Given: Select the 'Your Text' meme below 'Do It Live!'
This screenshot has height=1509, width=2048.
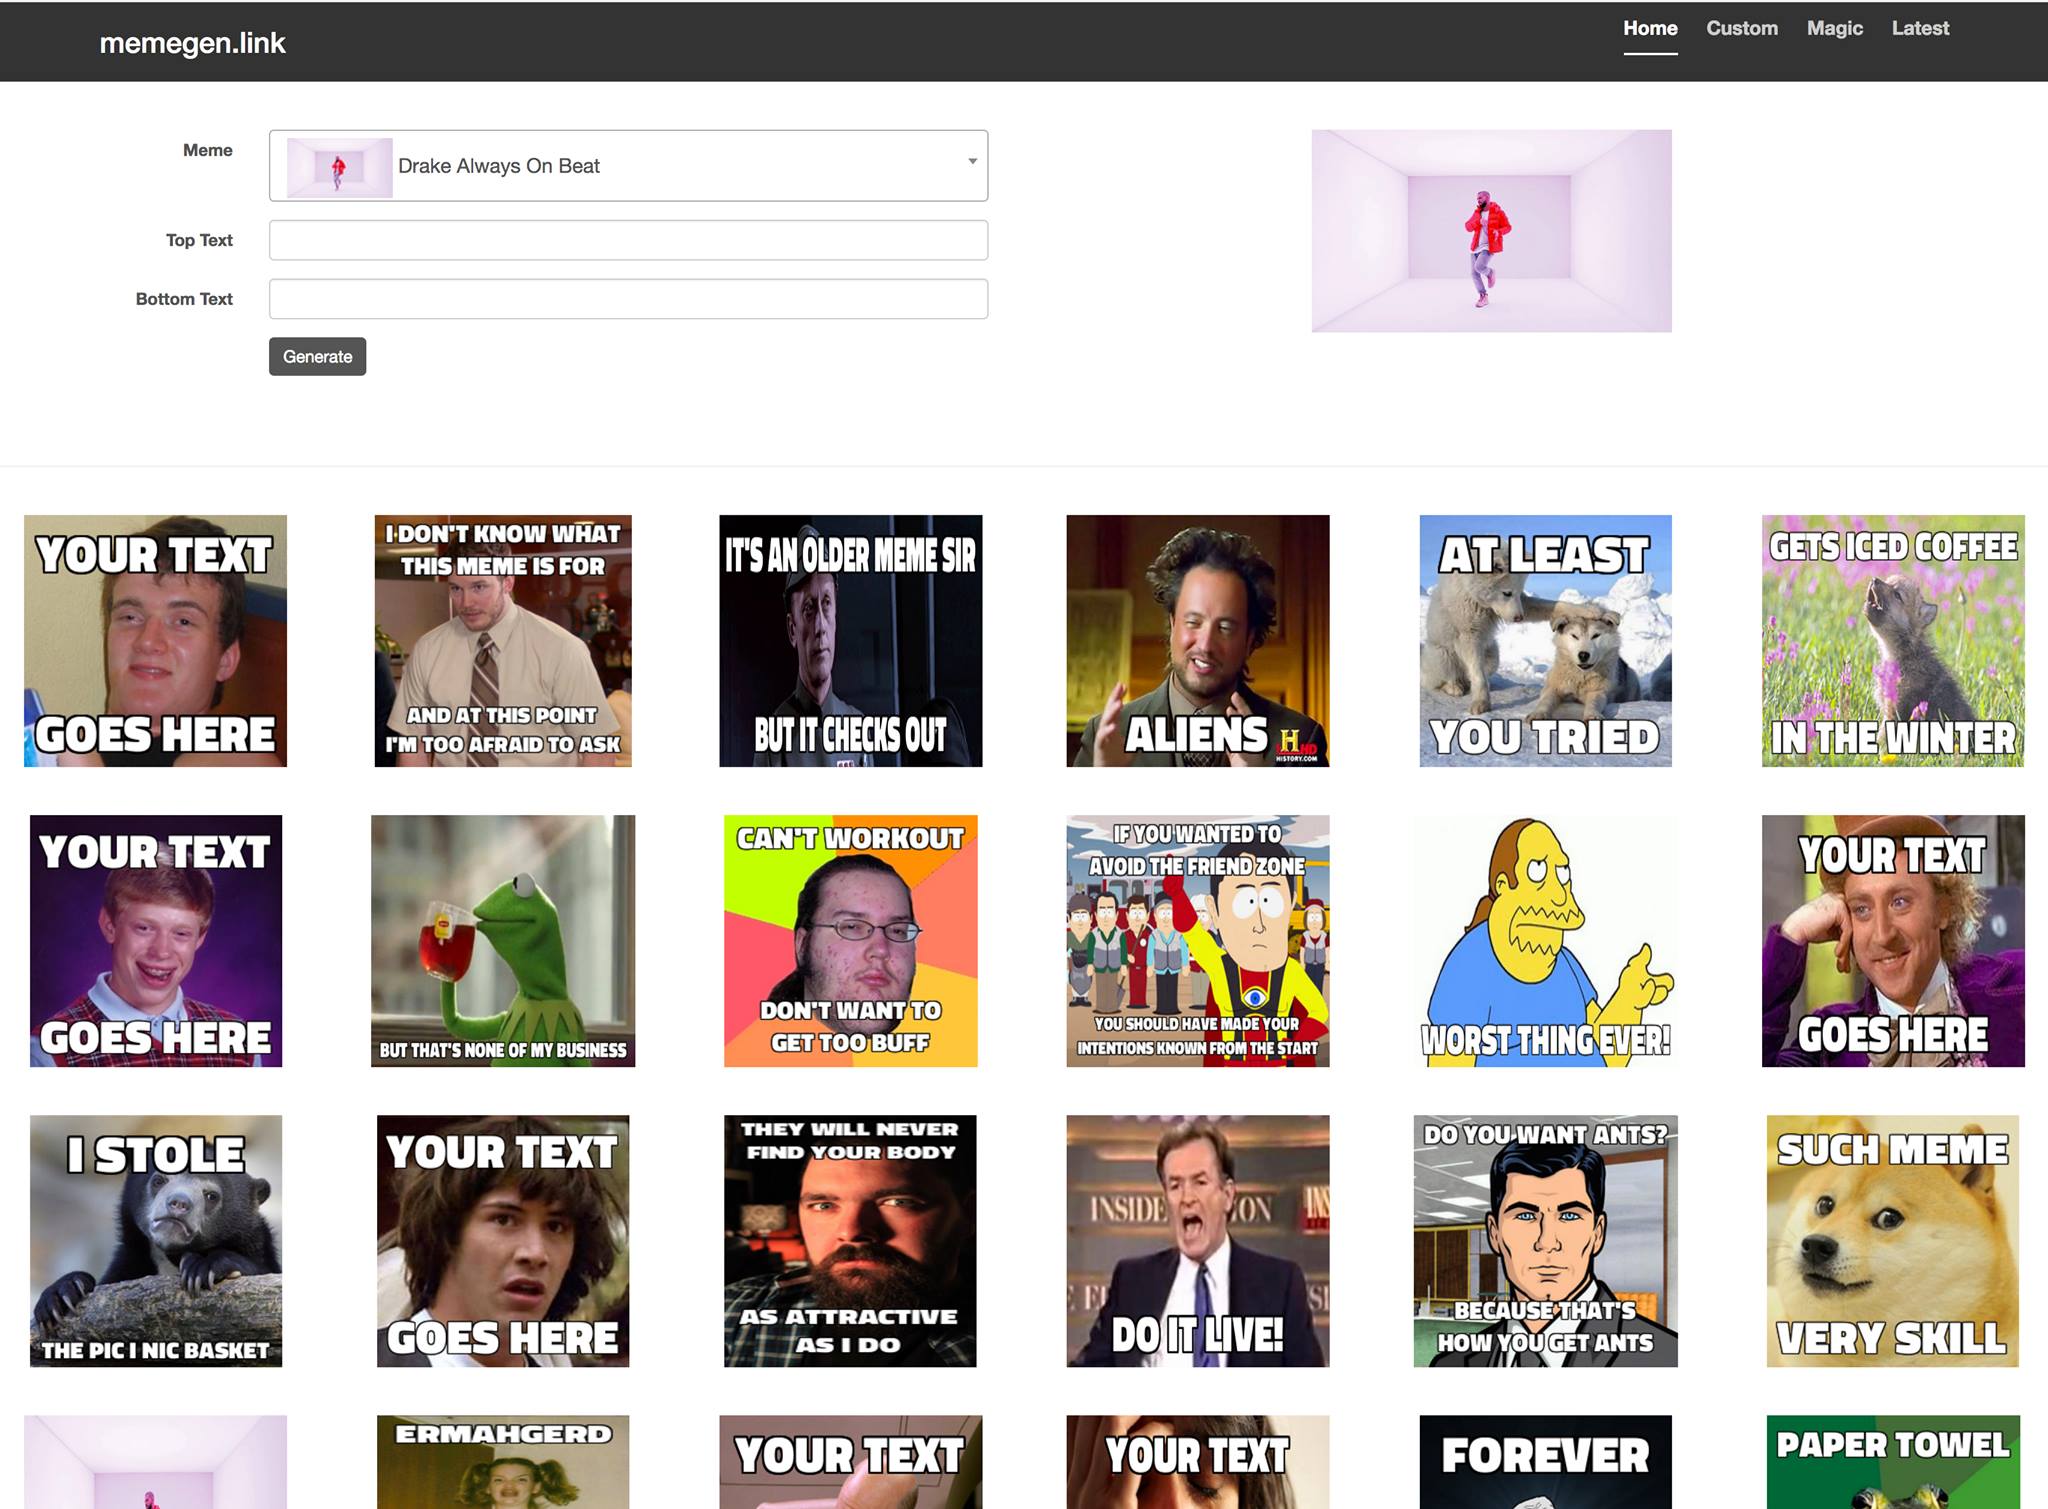Looking at the screenshot, I should 1198,1462.
